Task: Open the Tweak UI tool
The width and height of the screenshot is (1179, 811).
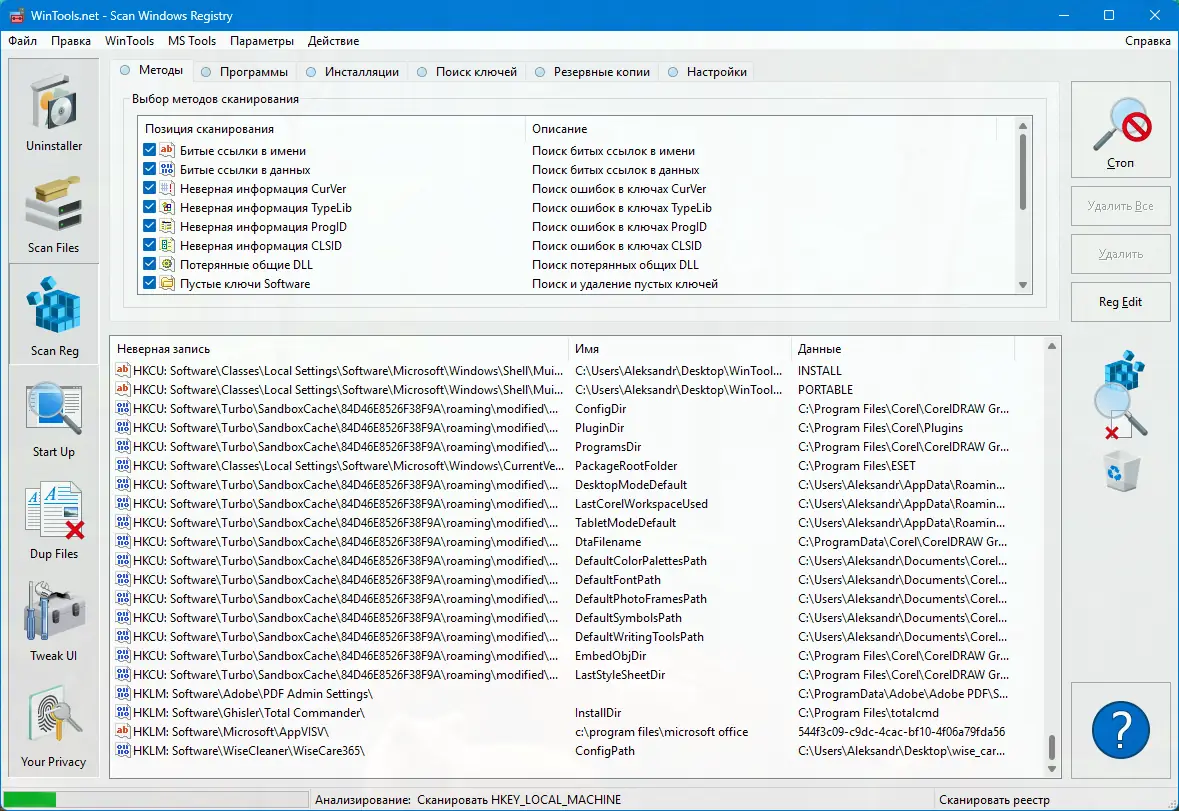Action: point(53,621)
